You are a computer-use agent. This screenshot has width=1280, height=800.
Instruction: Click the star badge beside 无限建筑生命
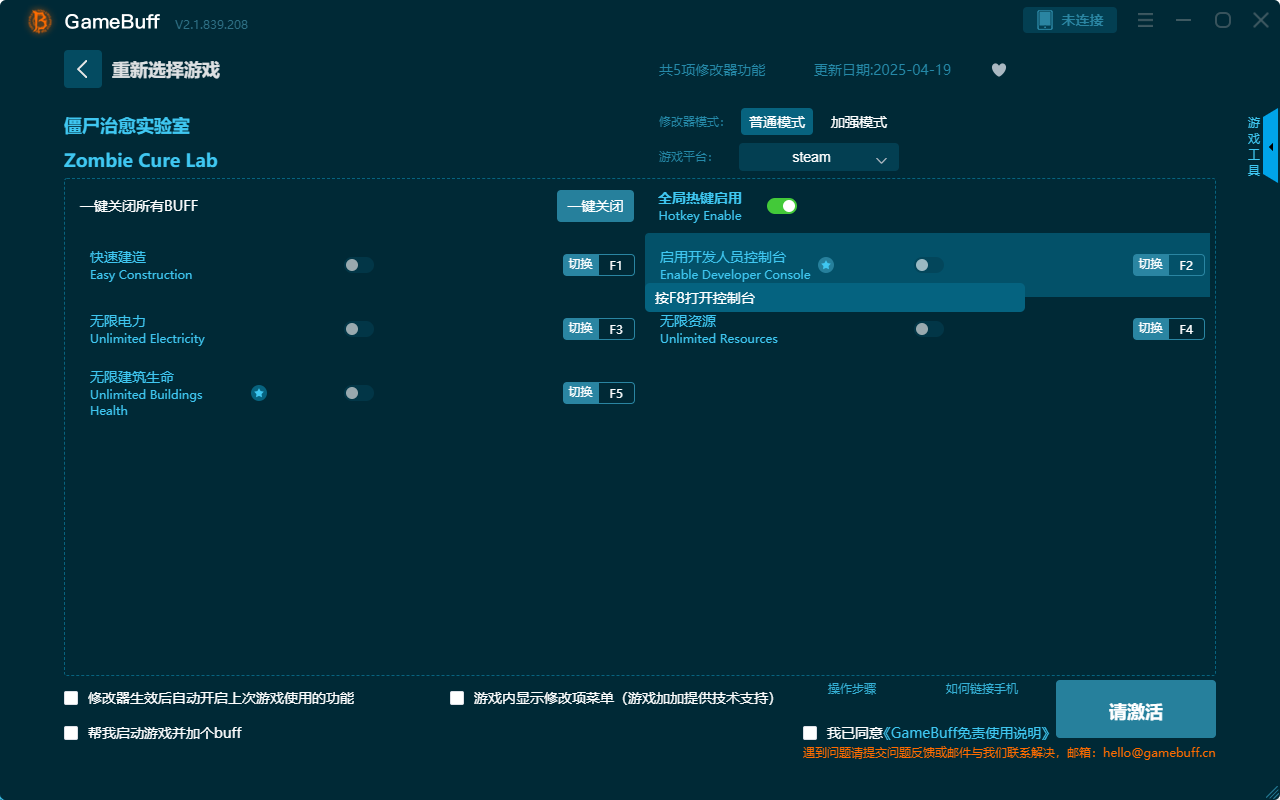[259, 393]
